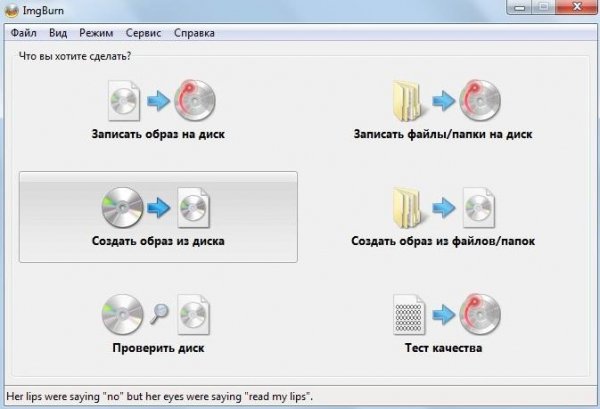Click the 'Записать образ на диск' icon
600x409 pixels.
161,100
